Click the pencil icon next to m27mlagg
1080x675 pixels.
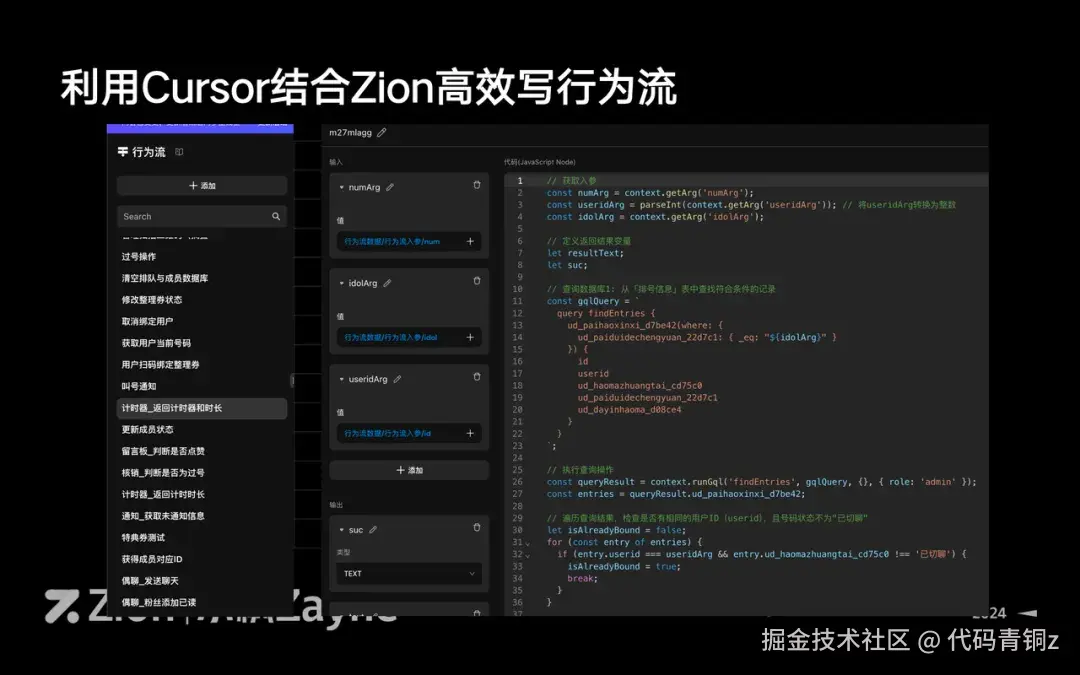pos(382,132)
